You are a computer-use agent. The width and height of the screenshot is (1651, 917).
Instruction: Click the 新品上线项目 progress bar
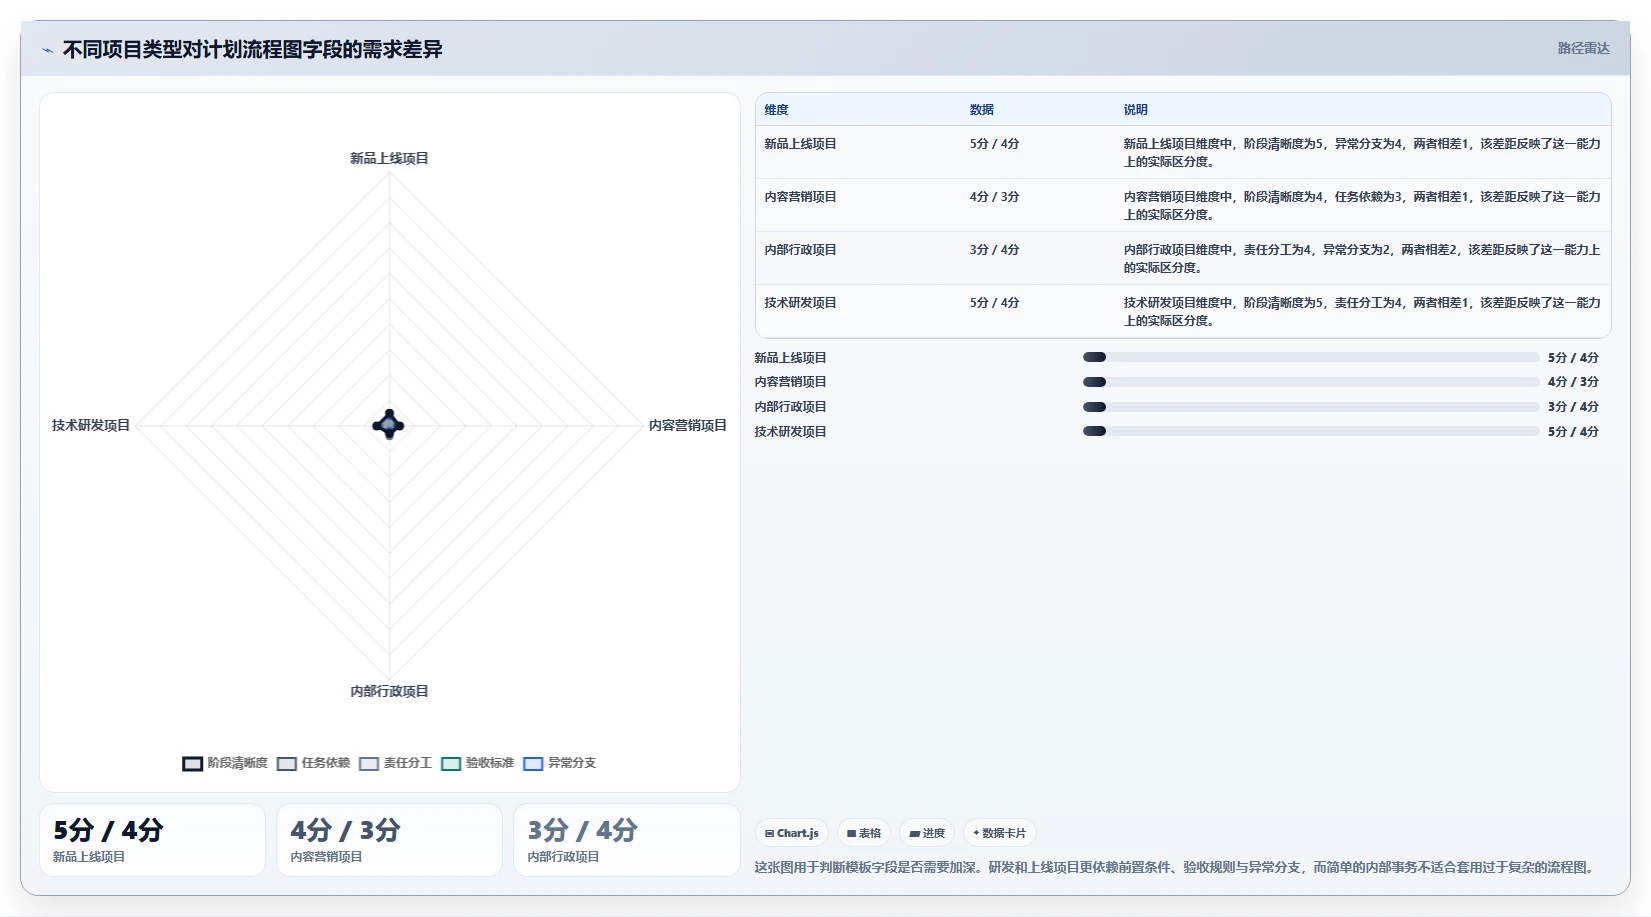(x=1311, y=357)
